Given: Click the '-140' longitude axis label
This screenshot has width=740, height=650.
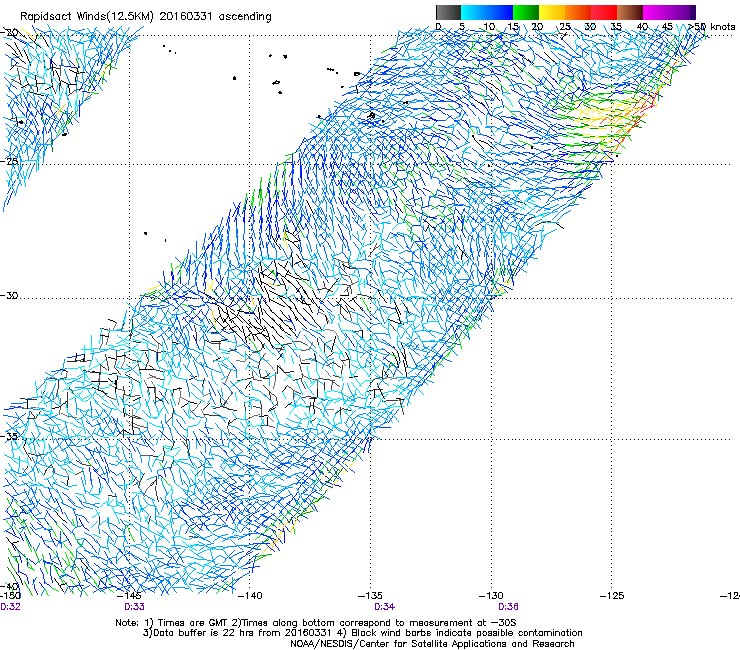Looking at the screenshot, I should coord(250,596).
